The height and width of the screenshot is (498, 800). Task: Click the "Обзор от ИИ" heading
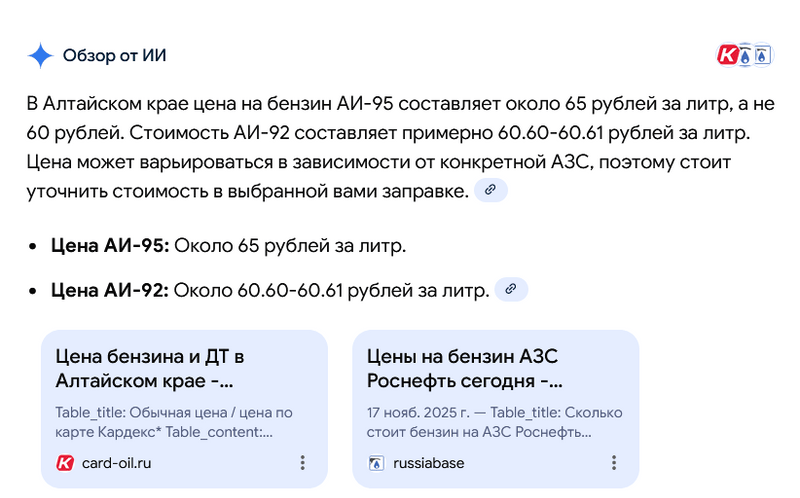(x=114, y=56)
